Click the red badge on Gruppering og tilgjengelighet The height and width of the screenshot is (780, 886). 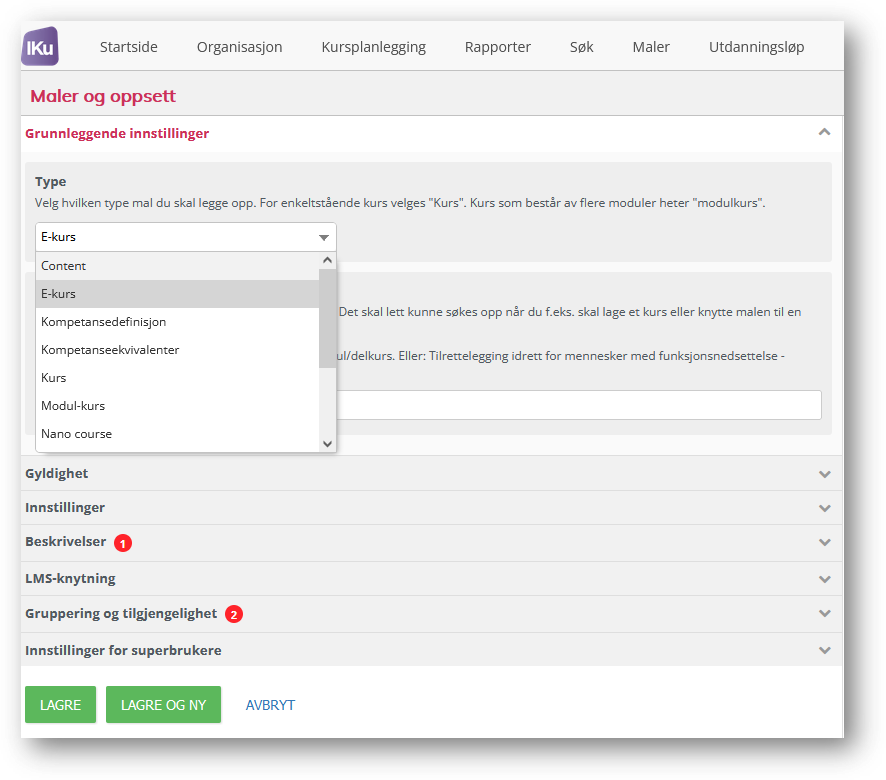[234, 614]
